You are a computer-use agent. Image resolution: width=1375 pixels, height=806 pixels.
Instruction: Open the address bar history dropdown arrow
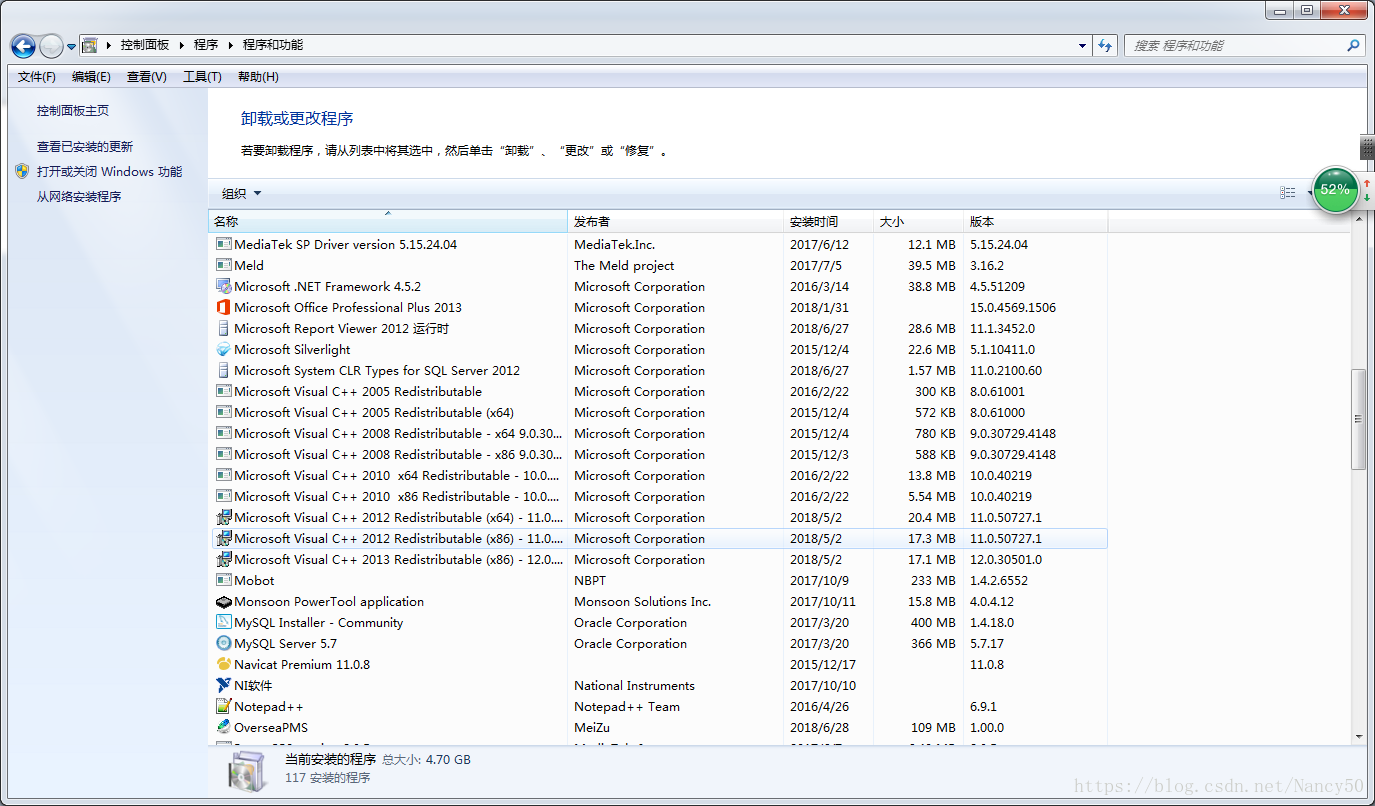tap(1082, 45)
